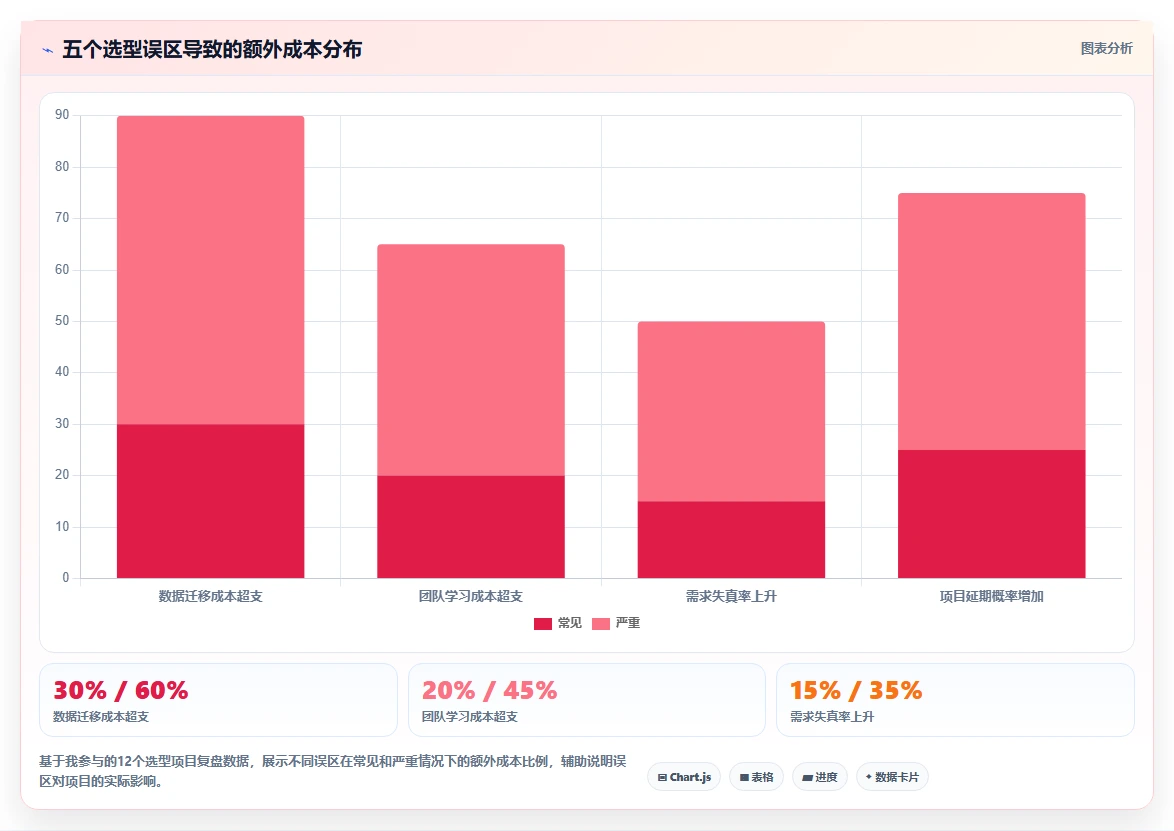1174x831 pixels.
Task: Click the light pink 需求失真率上升 bar segment
Action: 732,412
